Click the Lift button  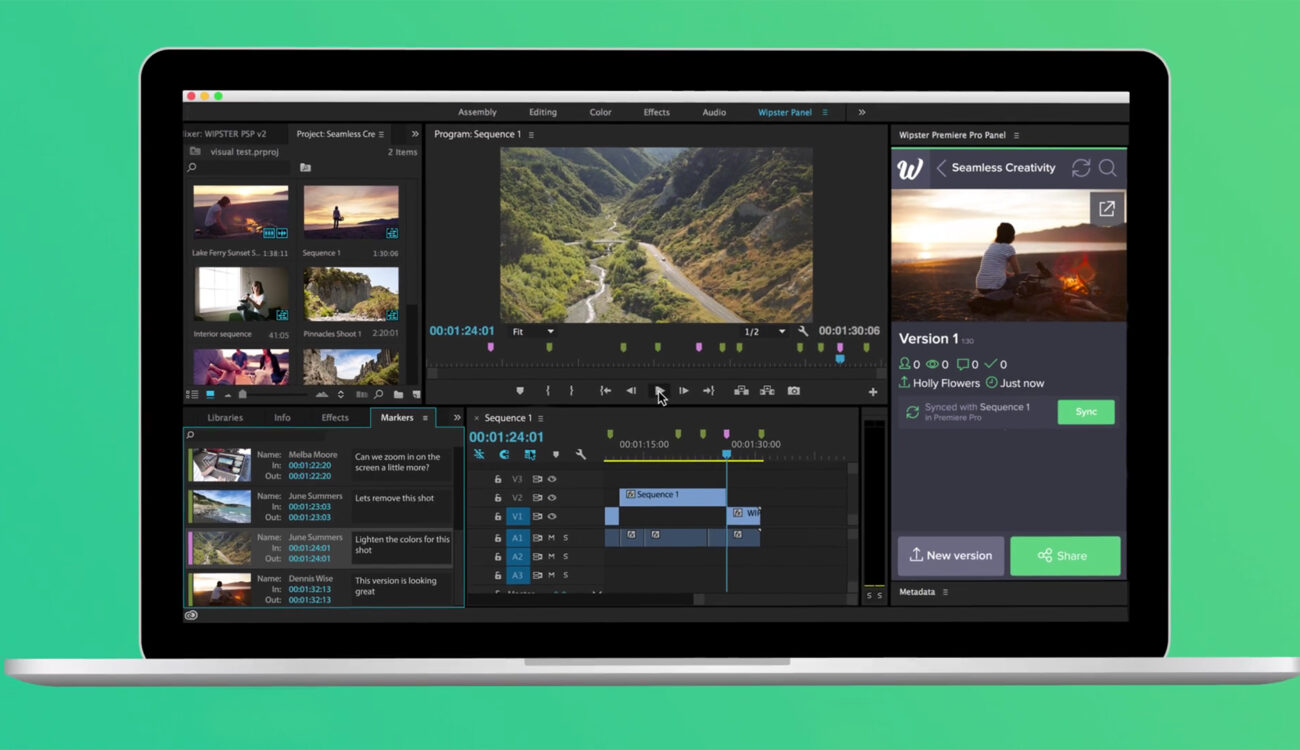741,391
